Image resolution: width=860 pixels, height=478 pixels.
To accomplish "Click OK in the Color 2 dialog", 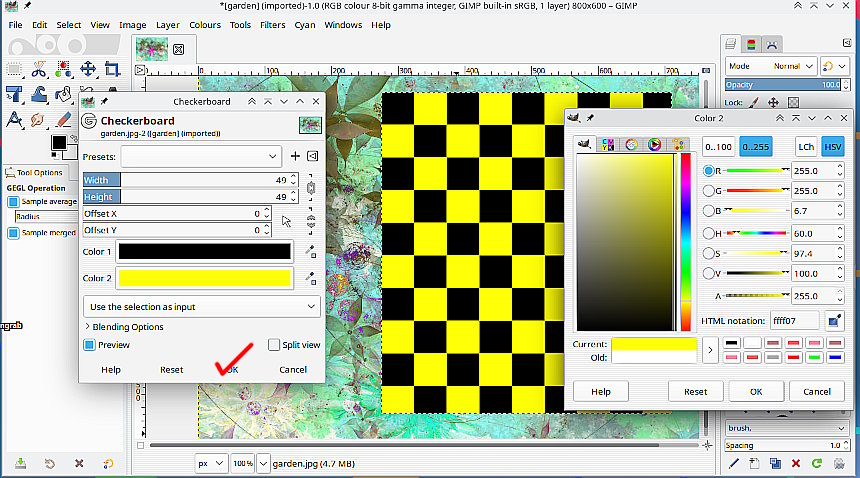I will pos(756,391).
